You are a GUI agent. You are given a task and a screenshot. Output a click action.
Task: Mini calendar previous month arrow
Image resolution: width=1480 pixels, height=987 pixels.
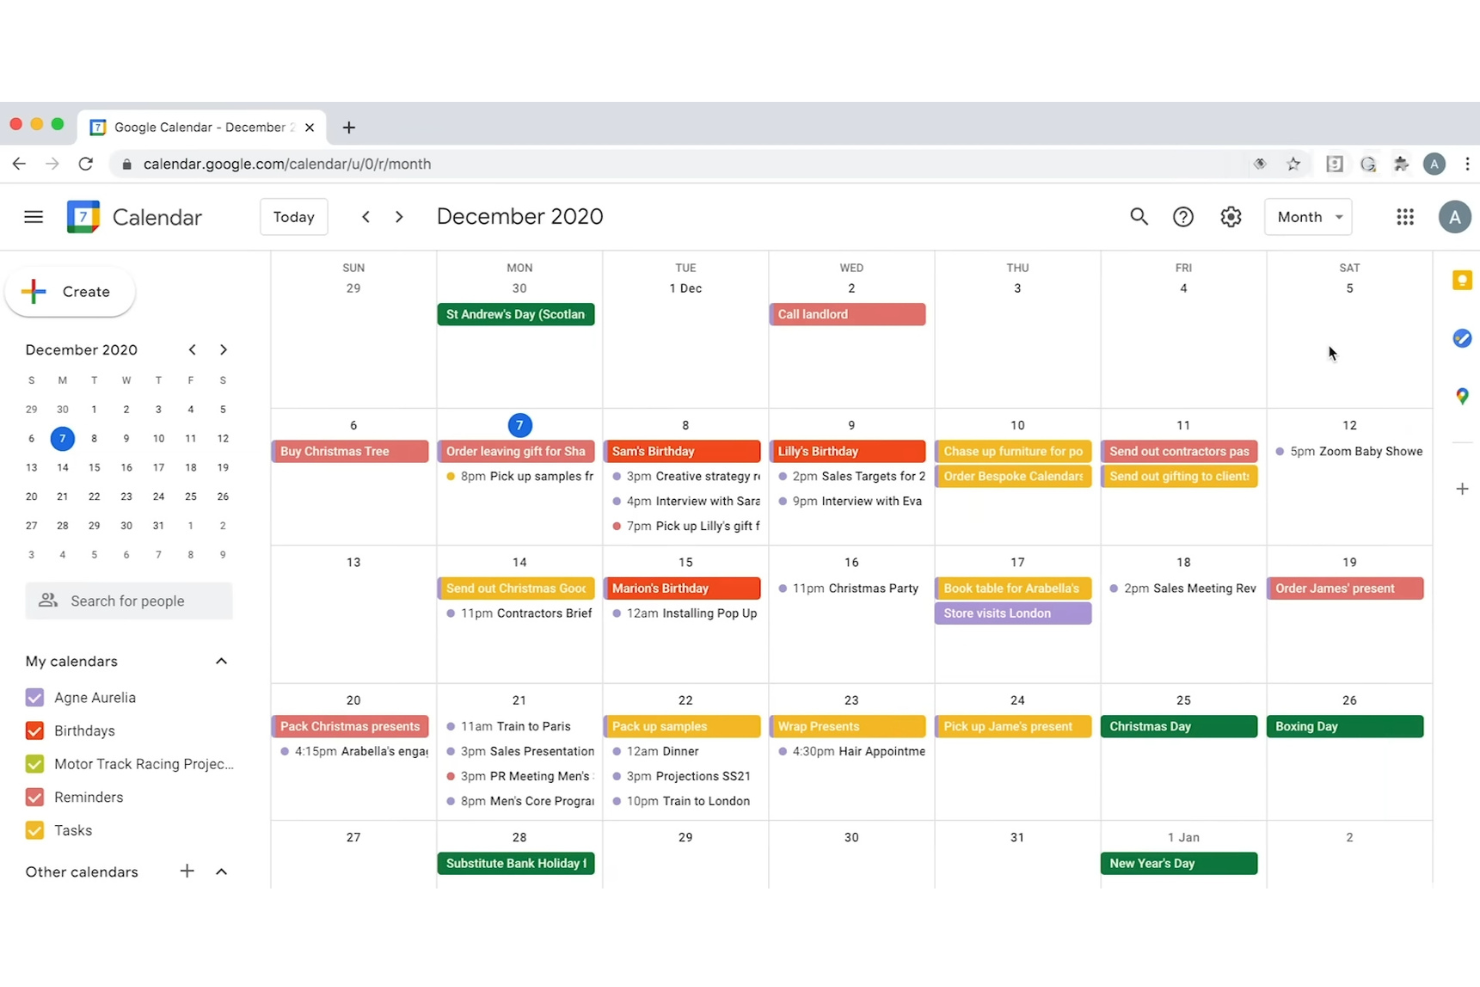[192, 350]
